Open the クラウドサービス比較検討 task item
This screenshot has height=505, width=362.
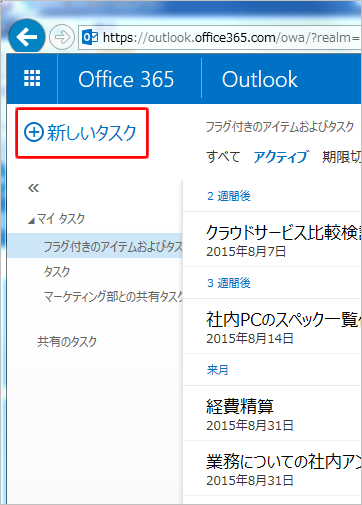[x=272, y=240]
